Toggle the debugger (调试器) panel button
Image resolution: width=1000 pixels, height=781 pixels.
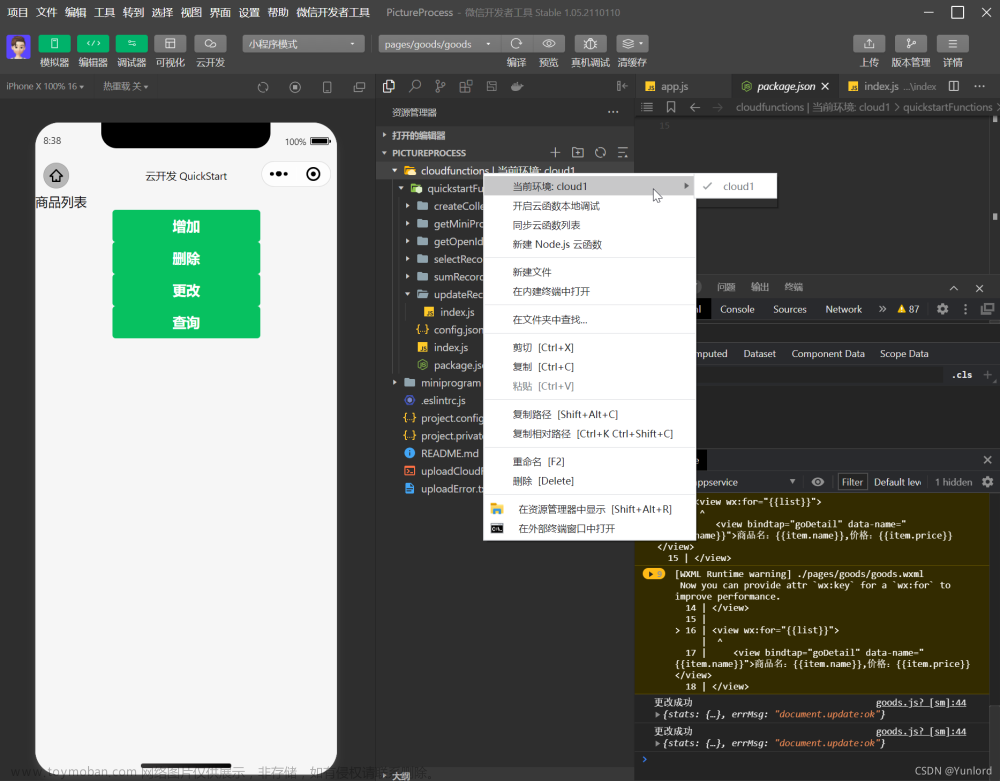click(131, 43)
